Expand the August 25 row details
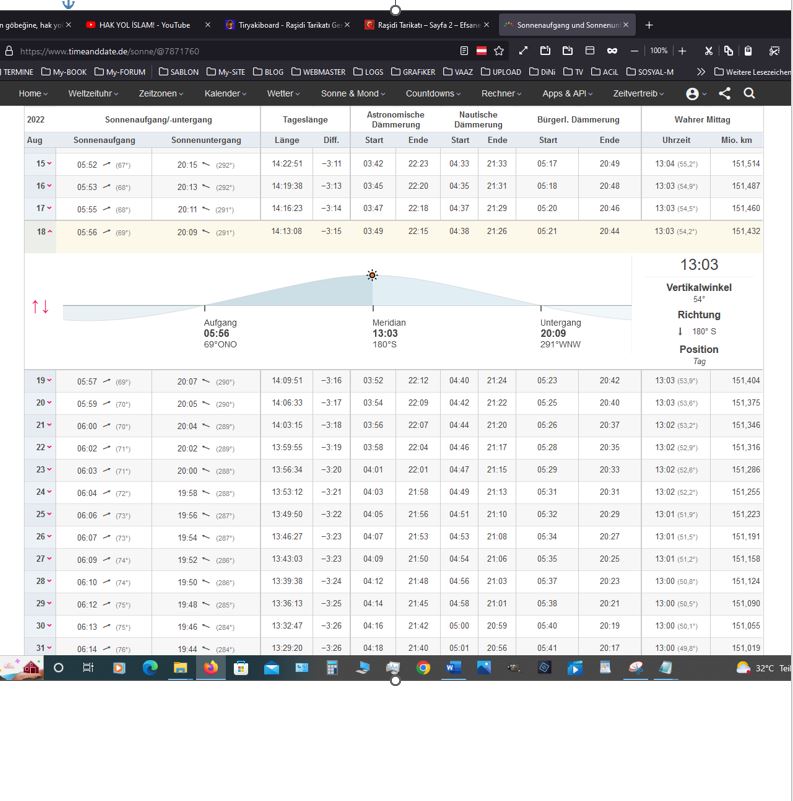This screenshot has height=801, width=793. 44,514
